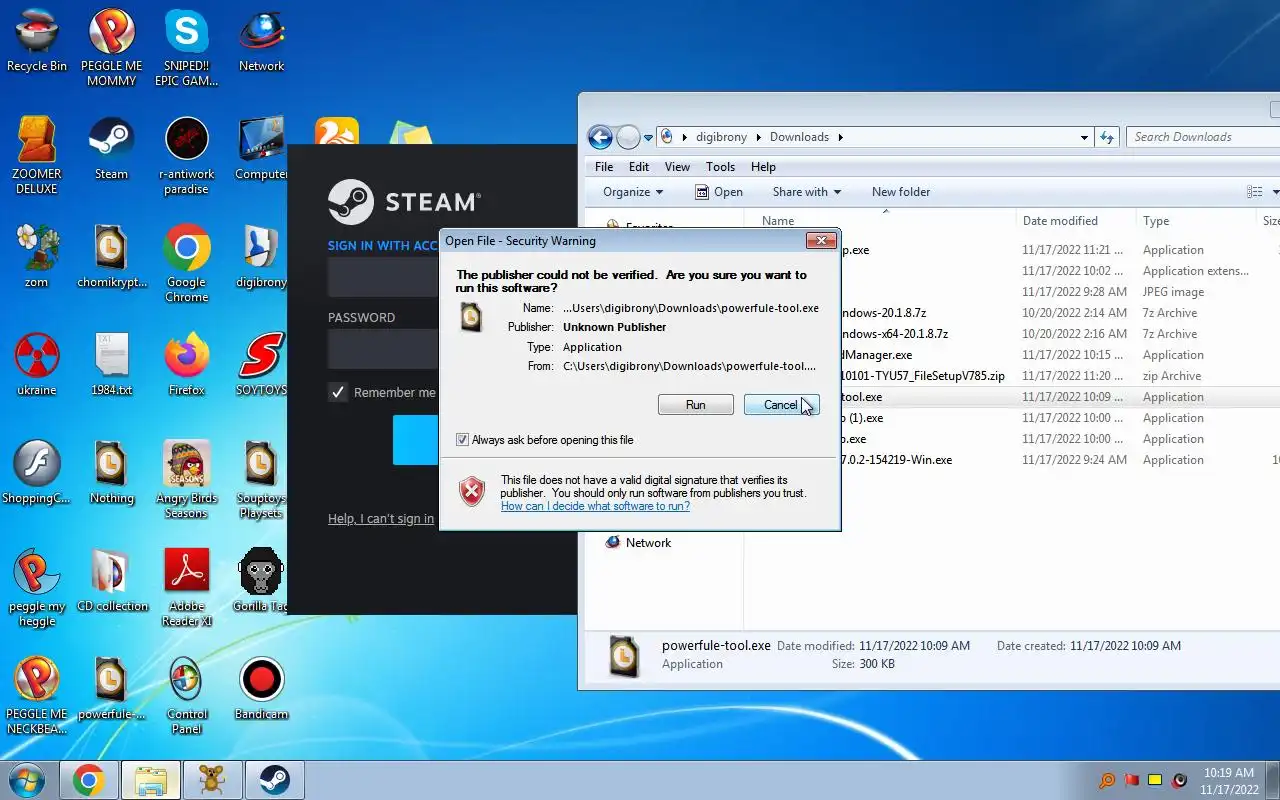Open PEGGLE ME NECKBEA... desktop icon
This screenshot has height=800, width=1280.
click(37, 695)
